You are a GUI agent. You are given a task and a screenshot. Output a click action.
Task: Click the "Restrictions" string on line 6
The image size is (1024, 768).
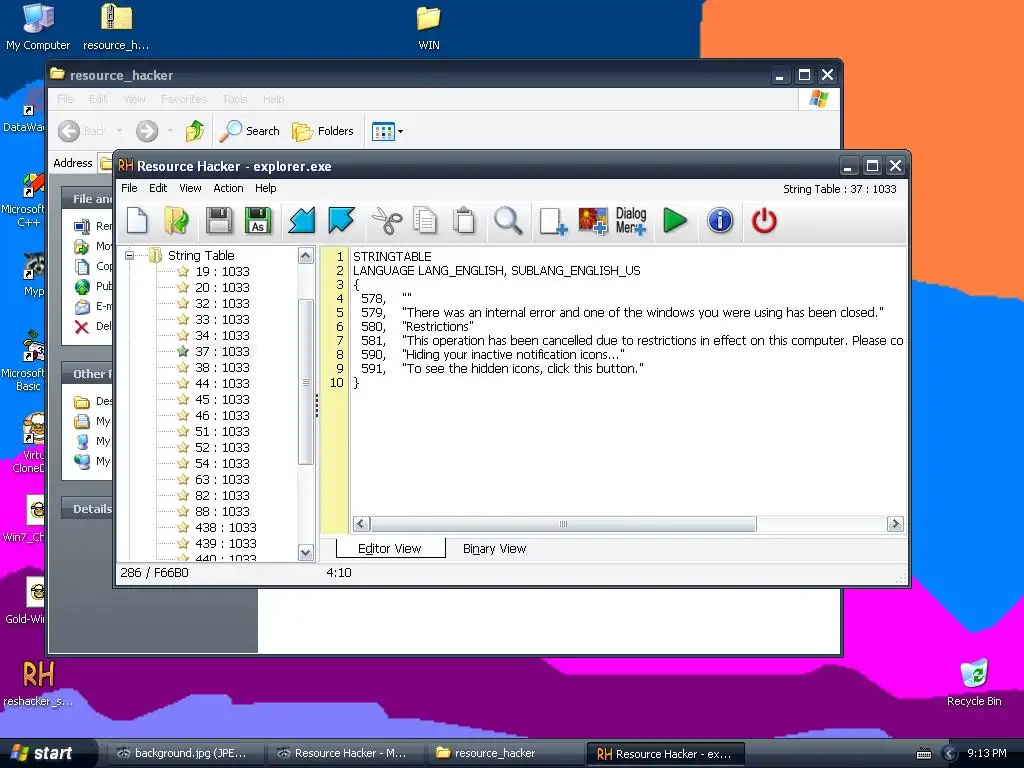[438, 327]
